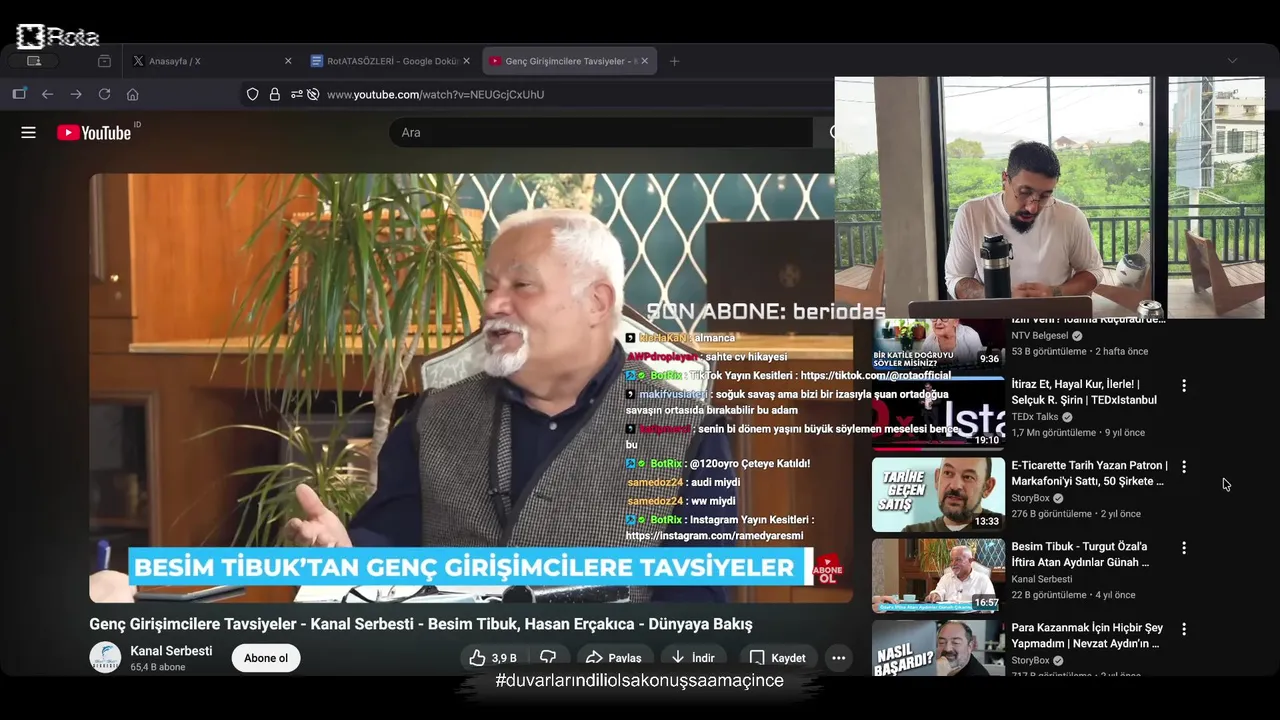Open the YouTube hamburger guide menu
The image size is (1280, 720).
tap(28, 132)
